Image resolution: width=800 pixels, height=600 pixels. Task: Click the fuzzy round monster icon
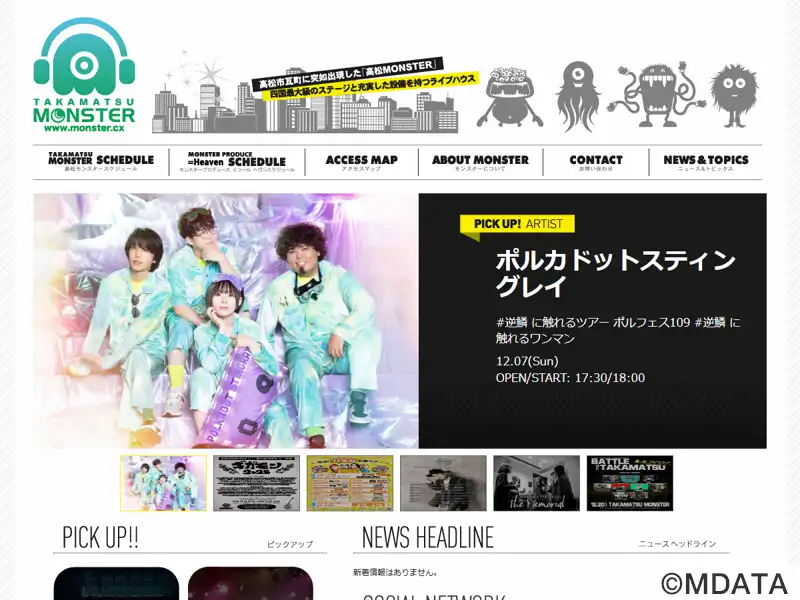[735, 95]
